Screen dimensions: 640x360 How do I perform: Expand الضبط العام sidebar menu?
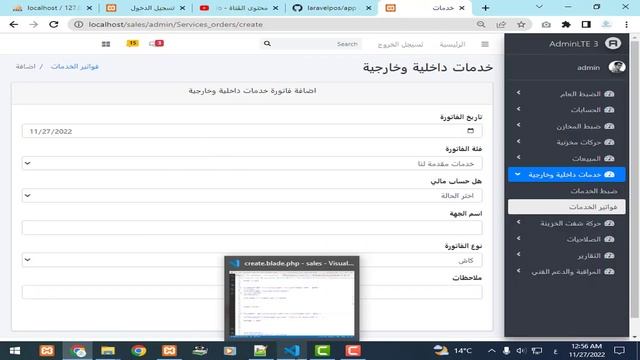coord(567,94)
